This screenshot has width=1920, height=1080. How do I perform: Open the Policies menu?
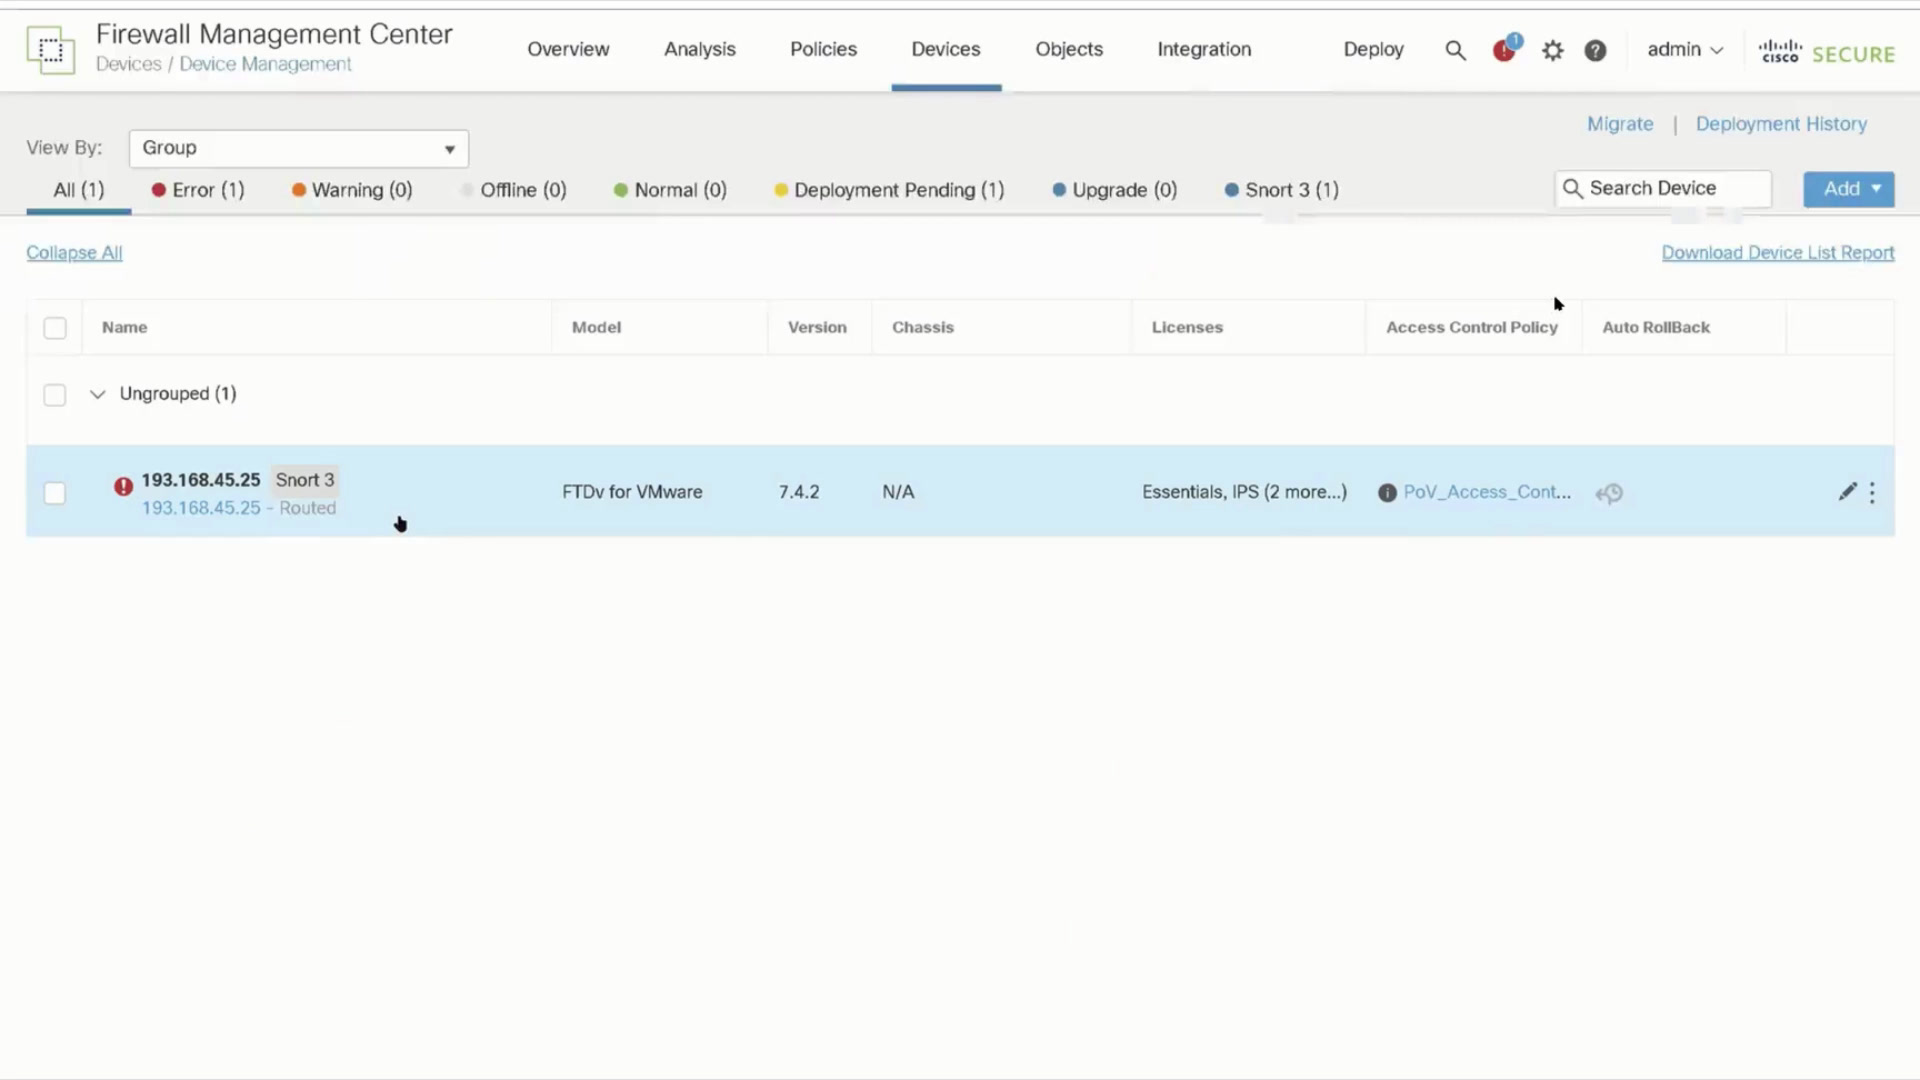point(823,49)
